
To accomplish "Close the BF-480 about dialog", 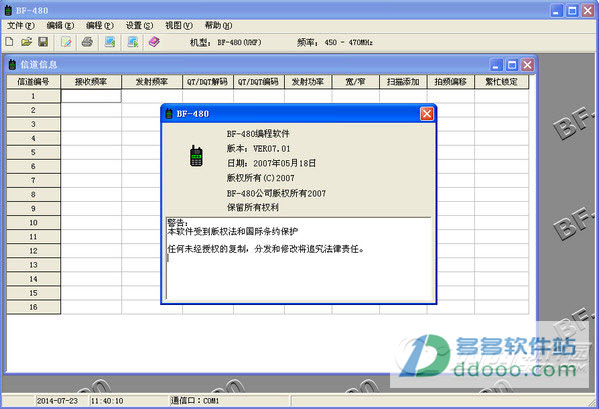I will [426, 114].
